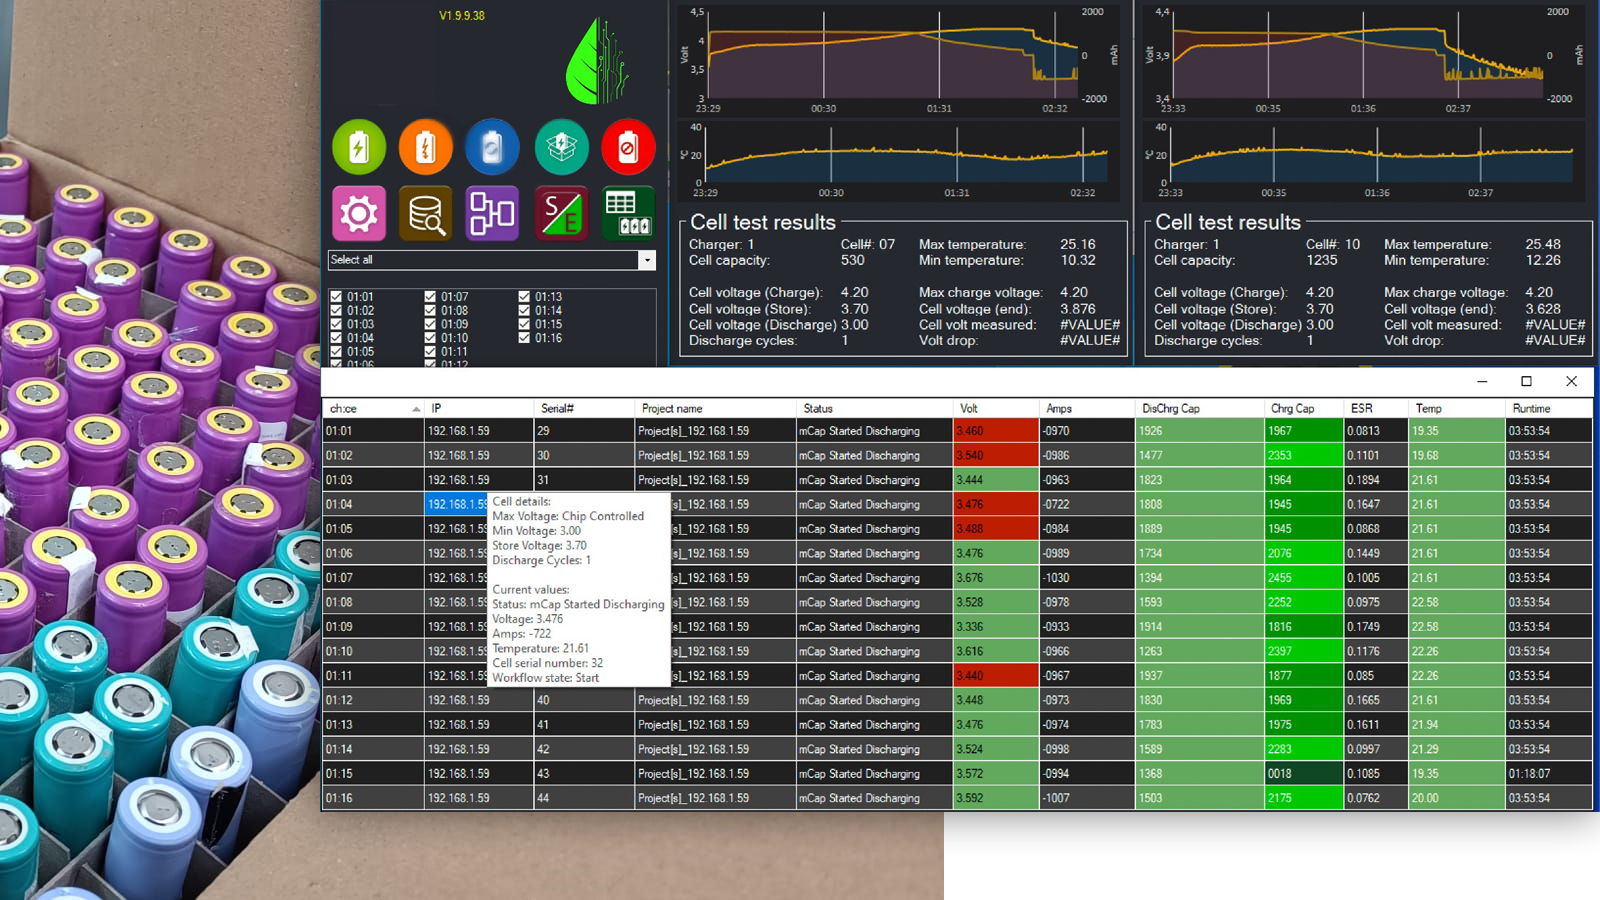Open the green table with batteries icon
This screenshot has width=1600, height=900.
point(628,213)
